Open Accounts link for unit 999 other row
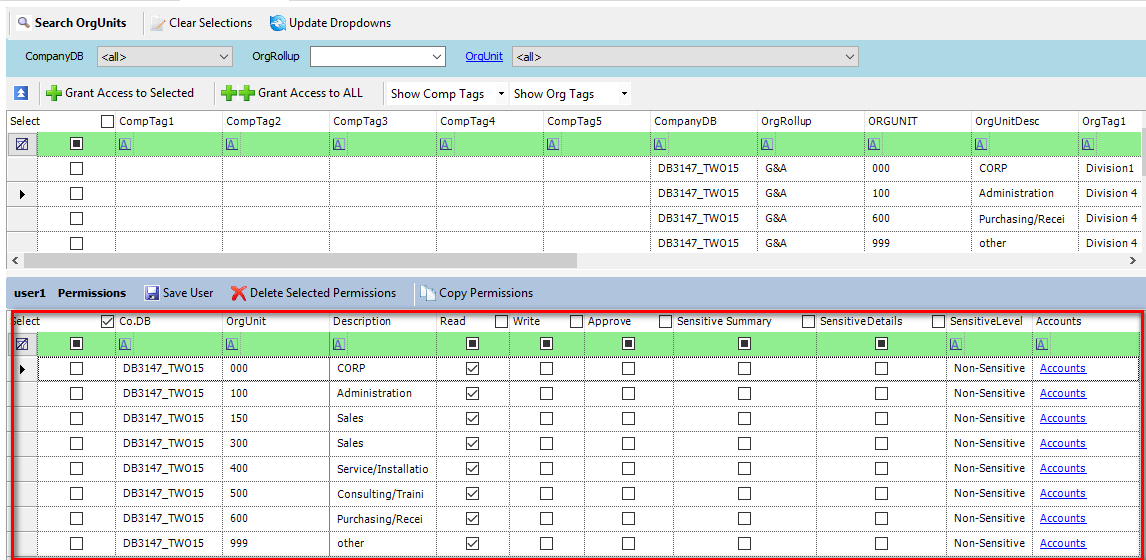Screen dimensions: 1146x560 [1063, 543]
